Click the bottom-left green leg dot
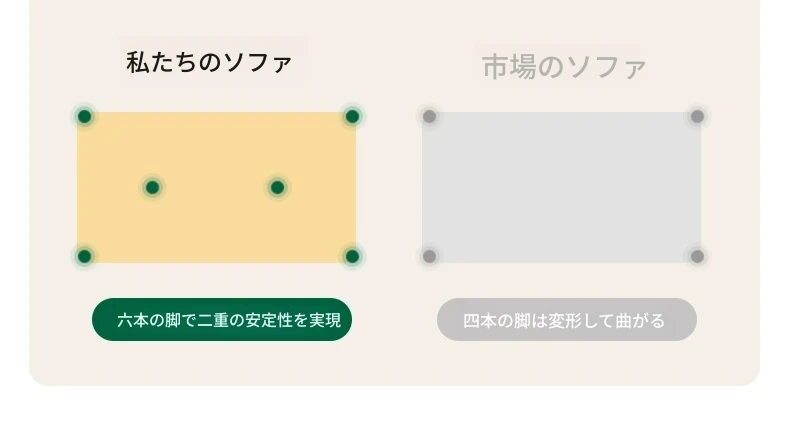This screenshot has width=790, height=444. point(85,256)
